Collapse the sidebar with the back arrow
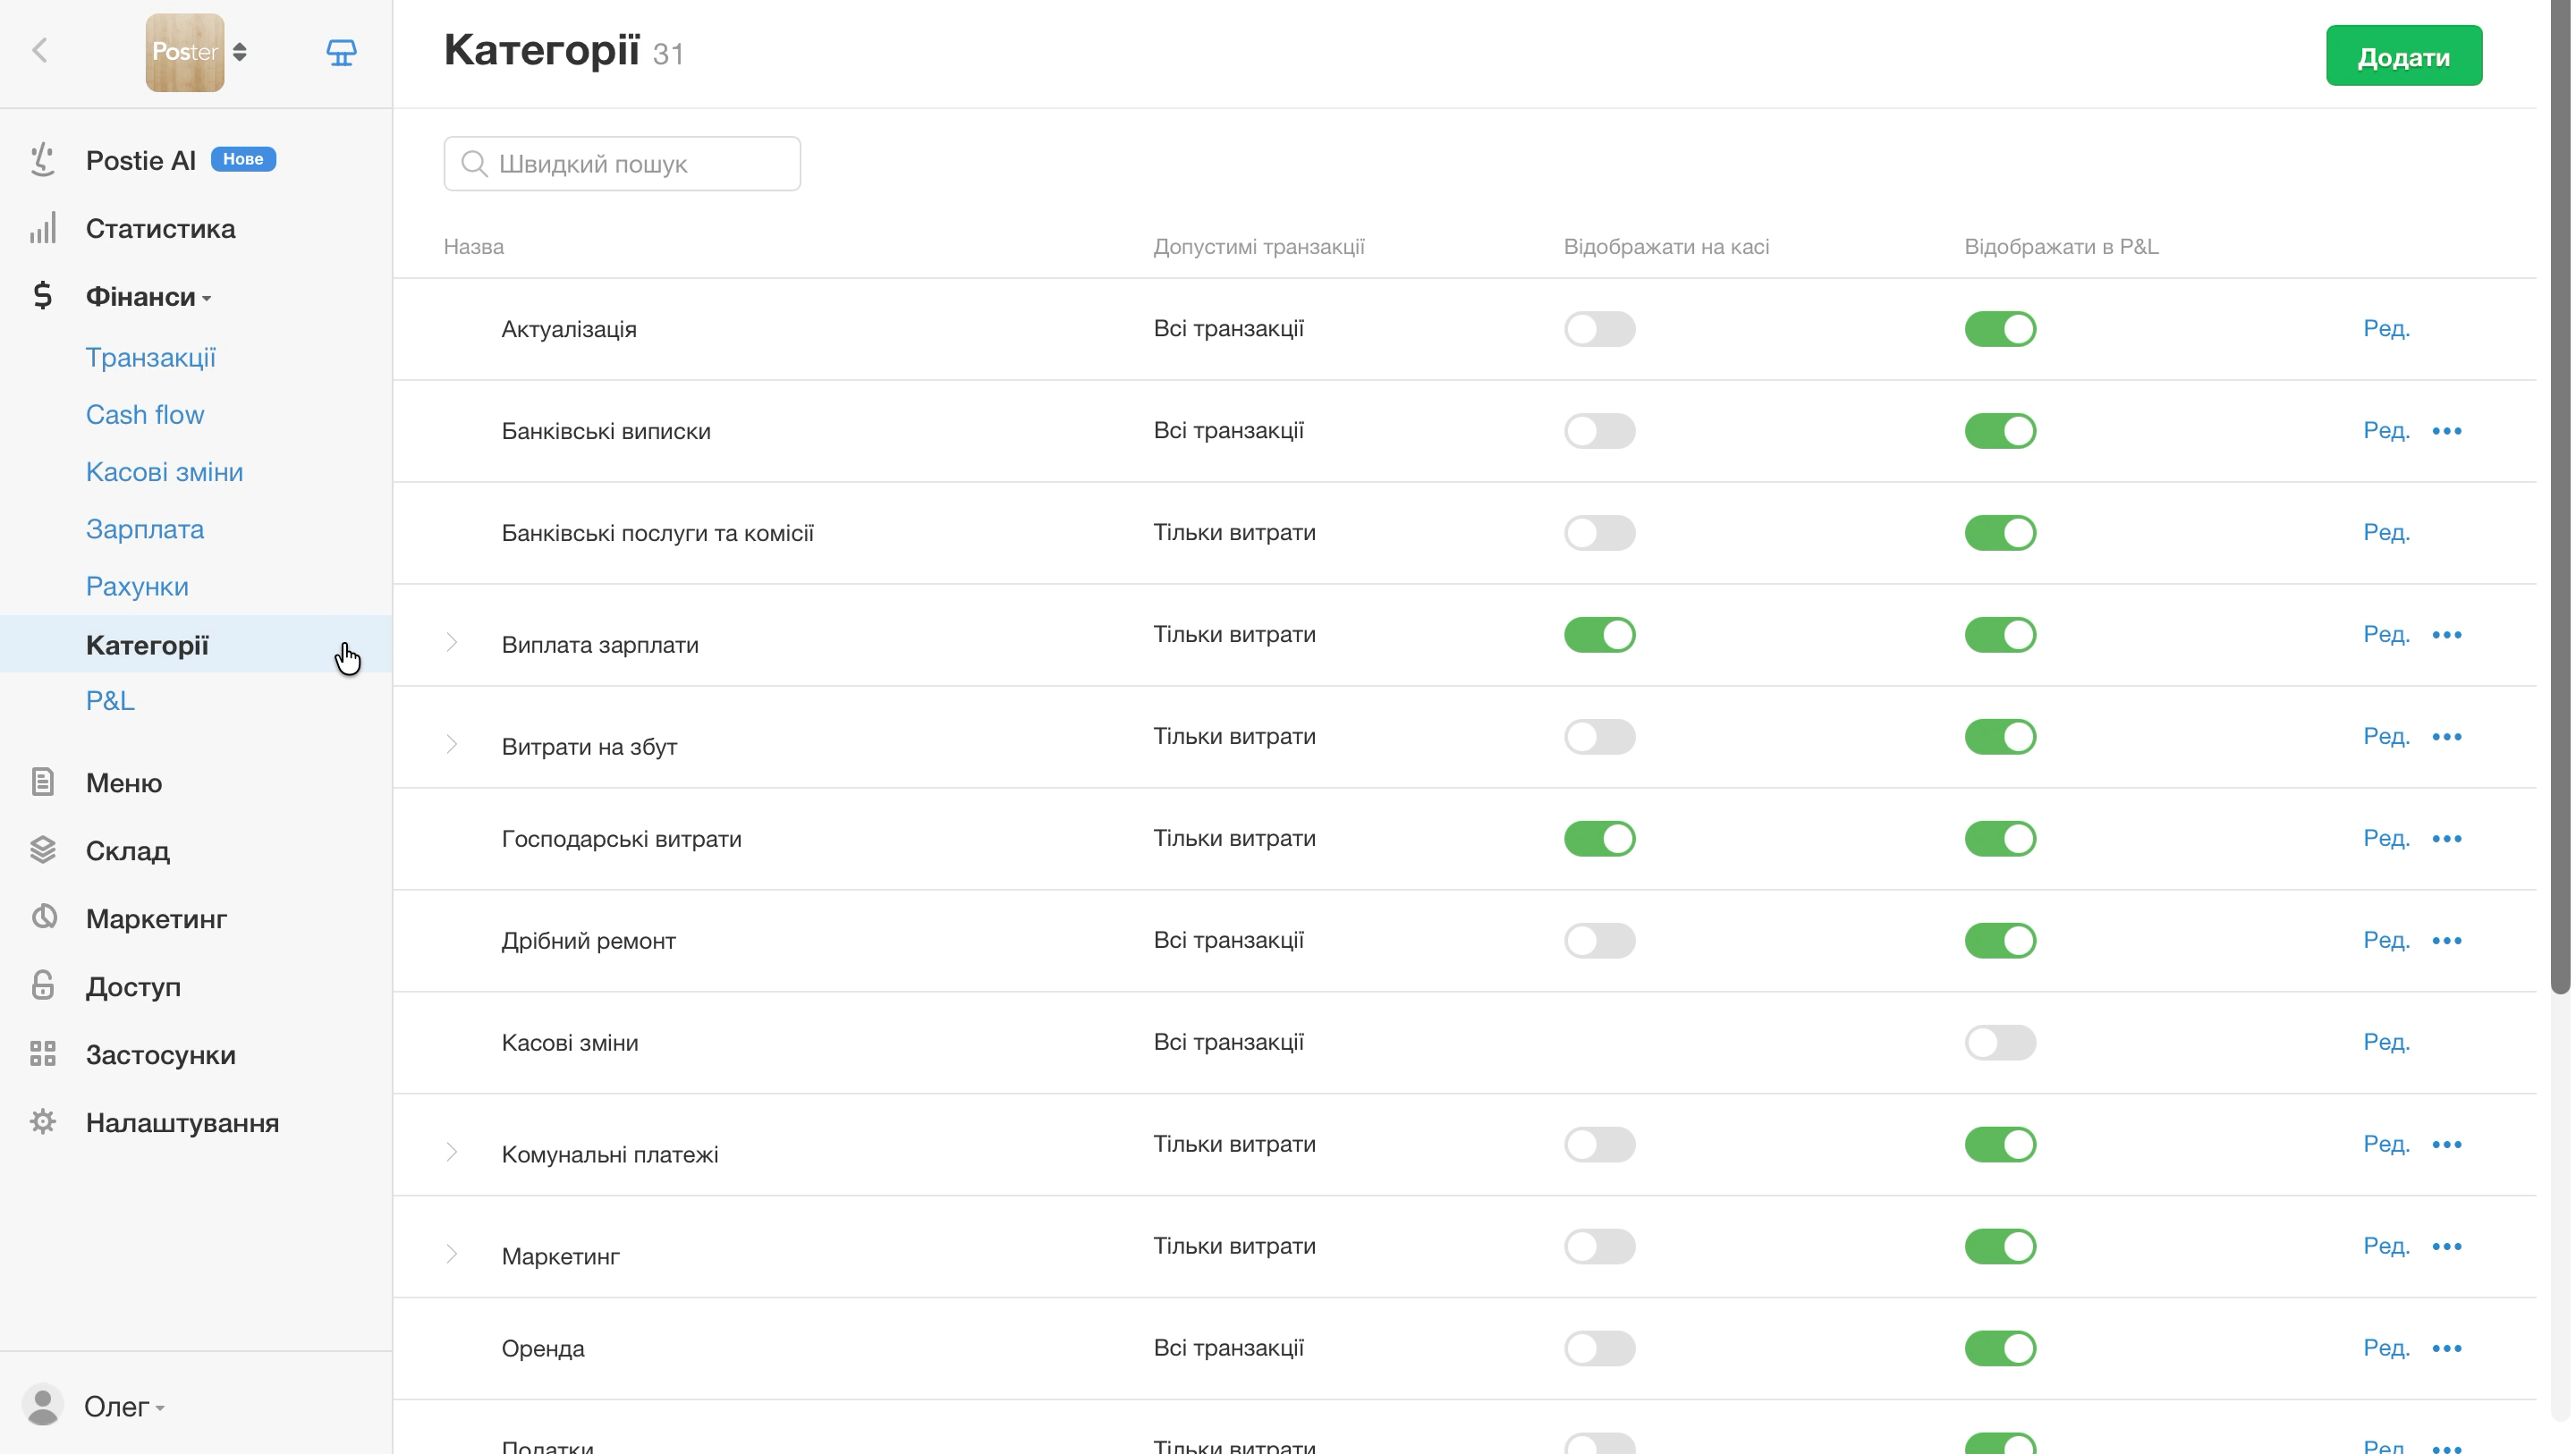Viewport: 2576px width, 1454px height. pos(40,50)
